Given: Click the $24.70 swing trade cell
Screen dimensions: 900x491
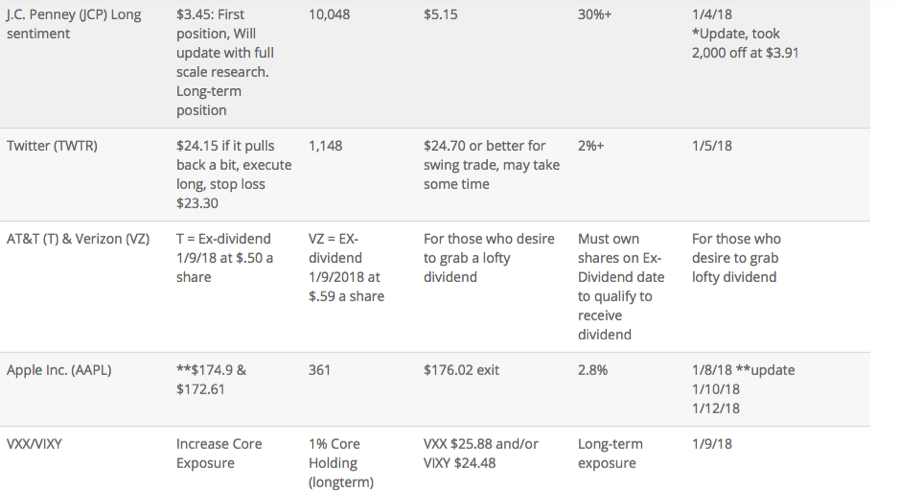Looking at the screenshot, I should click(491, 165).
